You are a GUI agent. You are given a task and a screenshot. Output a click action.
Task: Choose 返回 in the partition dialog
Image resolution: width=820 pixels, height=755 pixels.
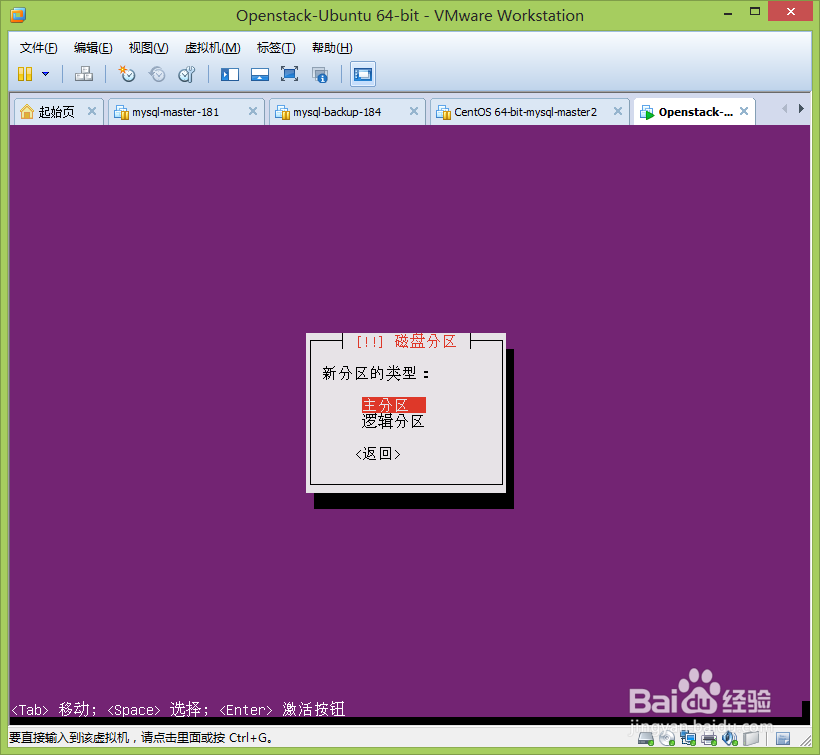[x=378, y=453]
